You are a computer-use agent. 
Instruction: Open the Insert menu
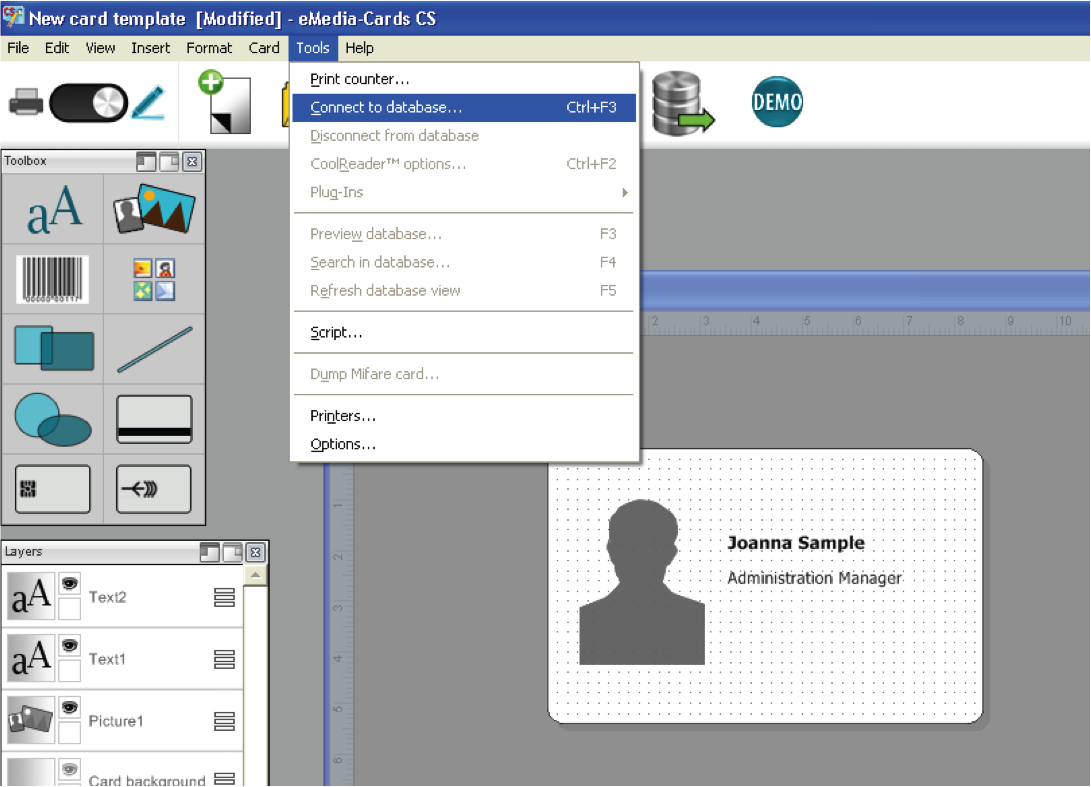(150, 48)
